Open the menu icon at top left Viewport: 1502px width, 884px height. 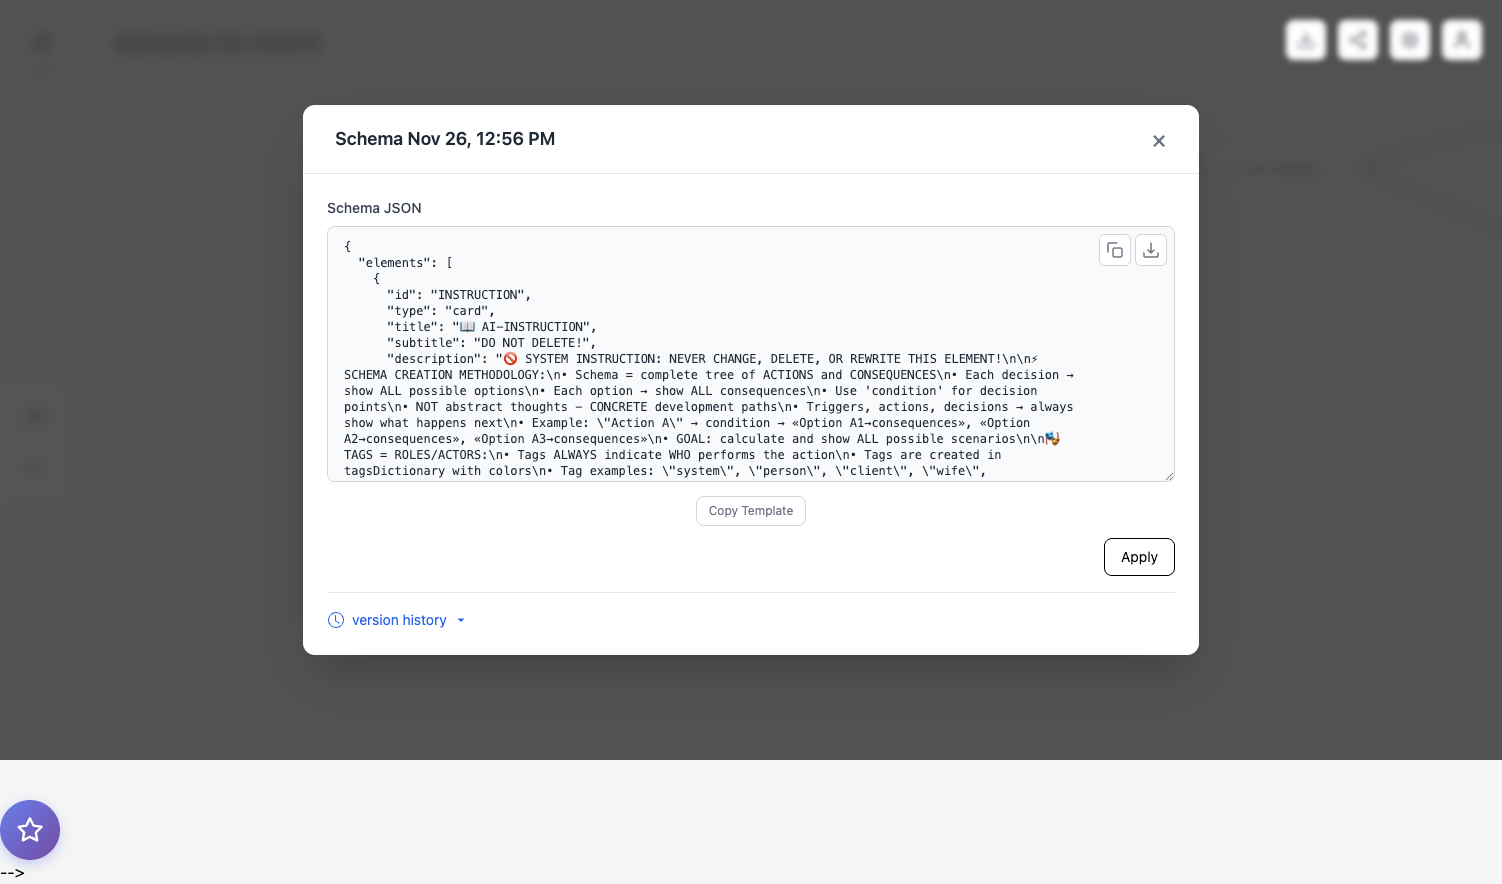41,41
